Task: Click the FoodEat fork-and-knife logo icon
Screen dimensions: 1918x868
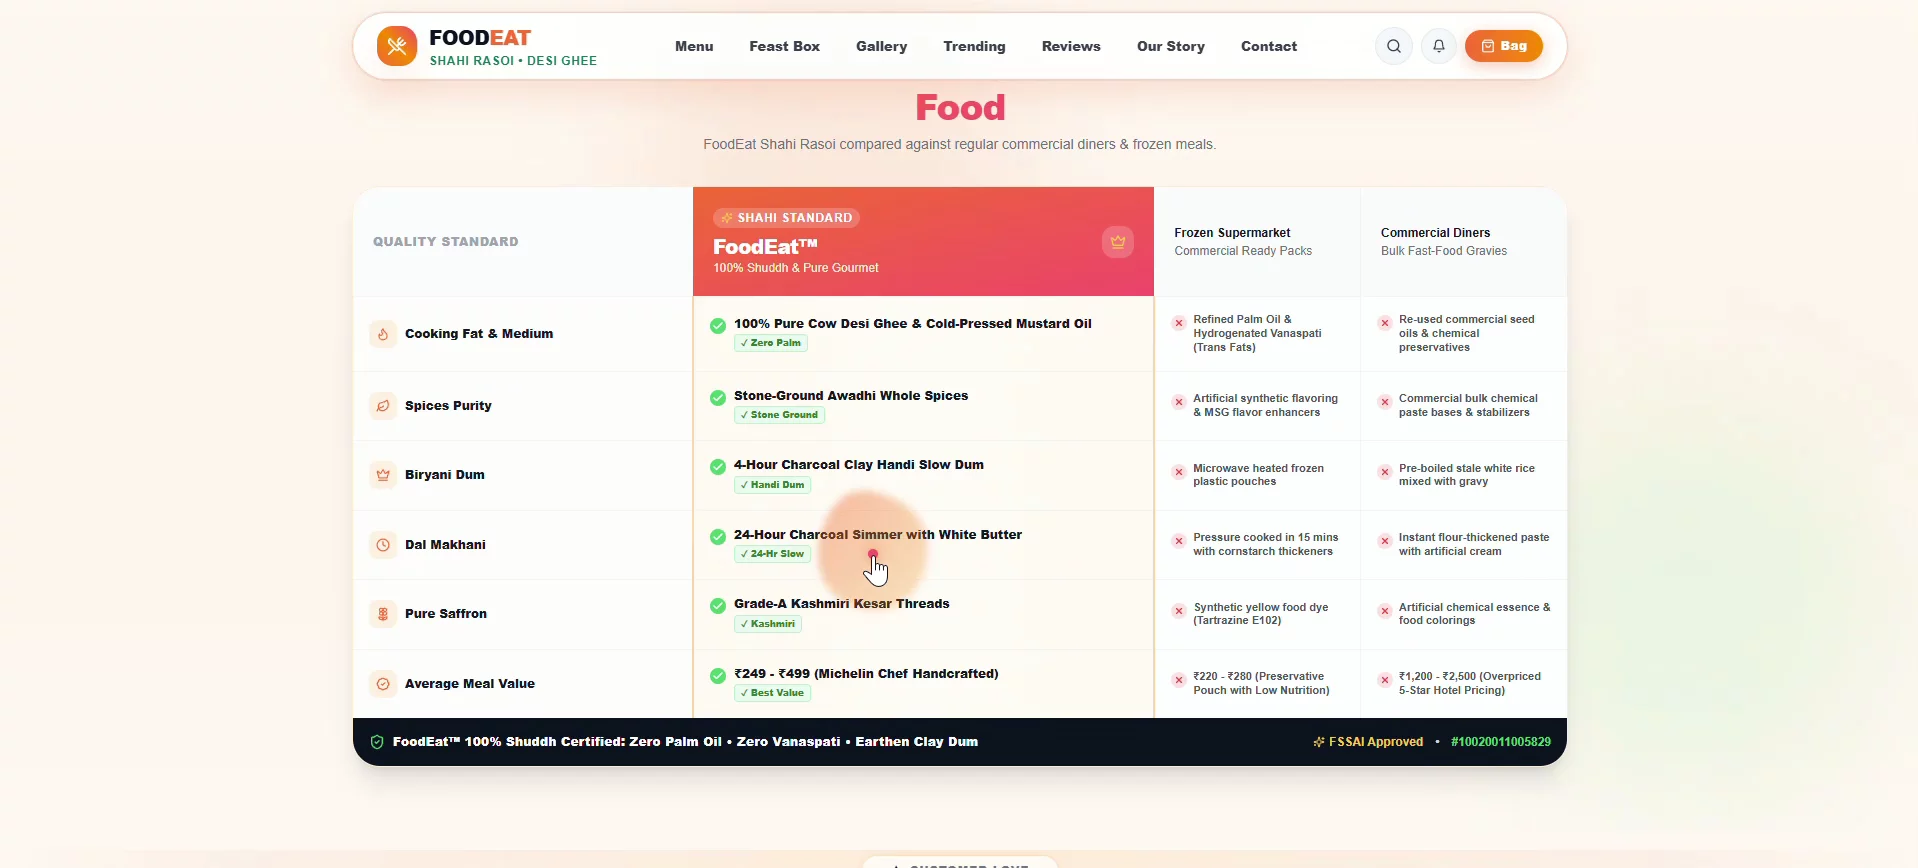Action: (397, 46)
